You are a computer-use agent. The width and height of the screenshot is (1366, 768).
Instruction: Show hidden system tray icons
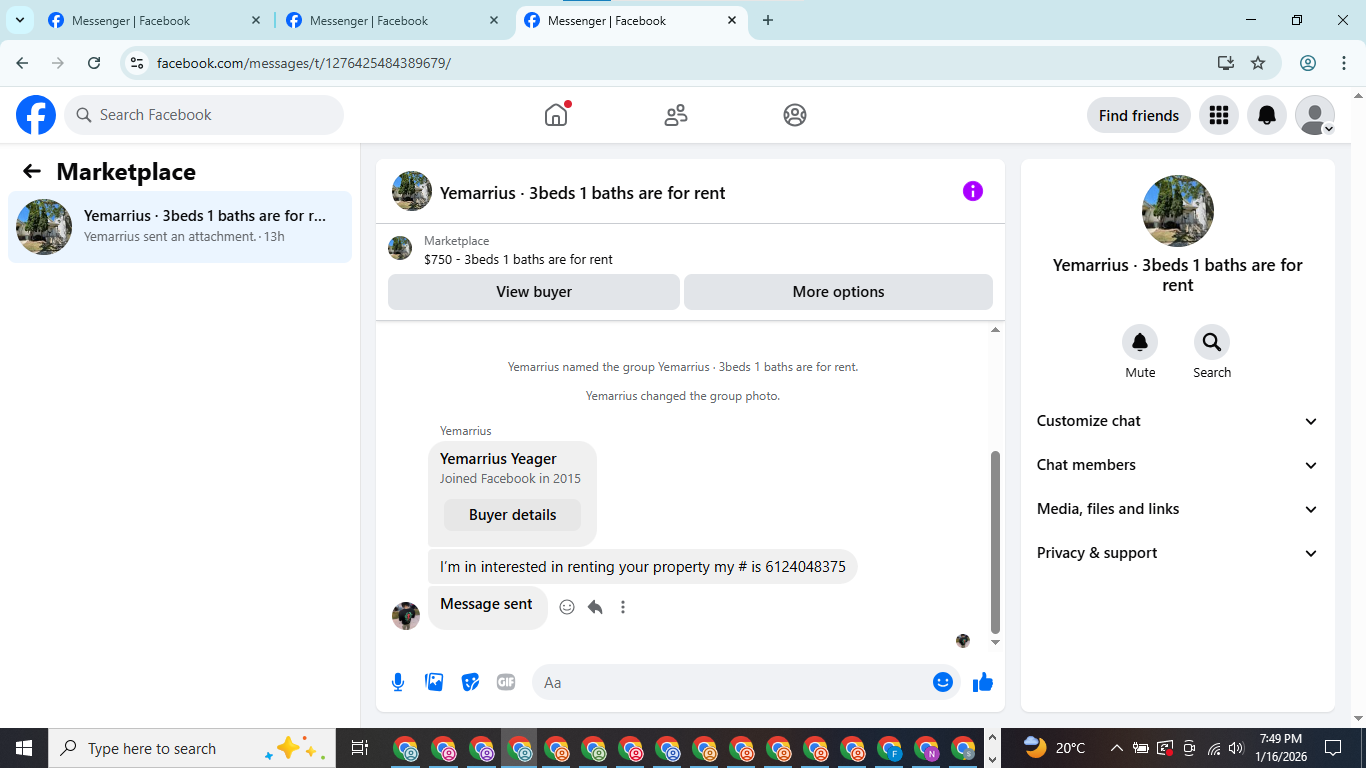click(1116, 748)
